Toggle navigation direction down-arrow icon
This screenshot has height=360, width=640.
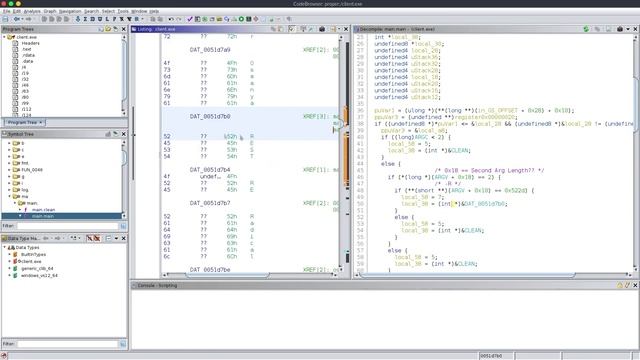[78, 19]
